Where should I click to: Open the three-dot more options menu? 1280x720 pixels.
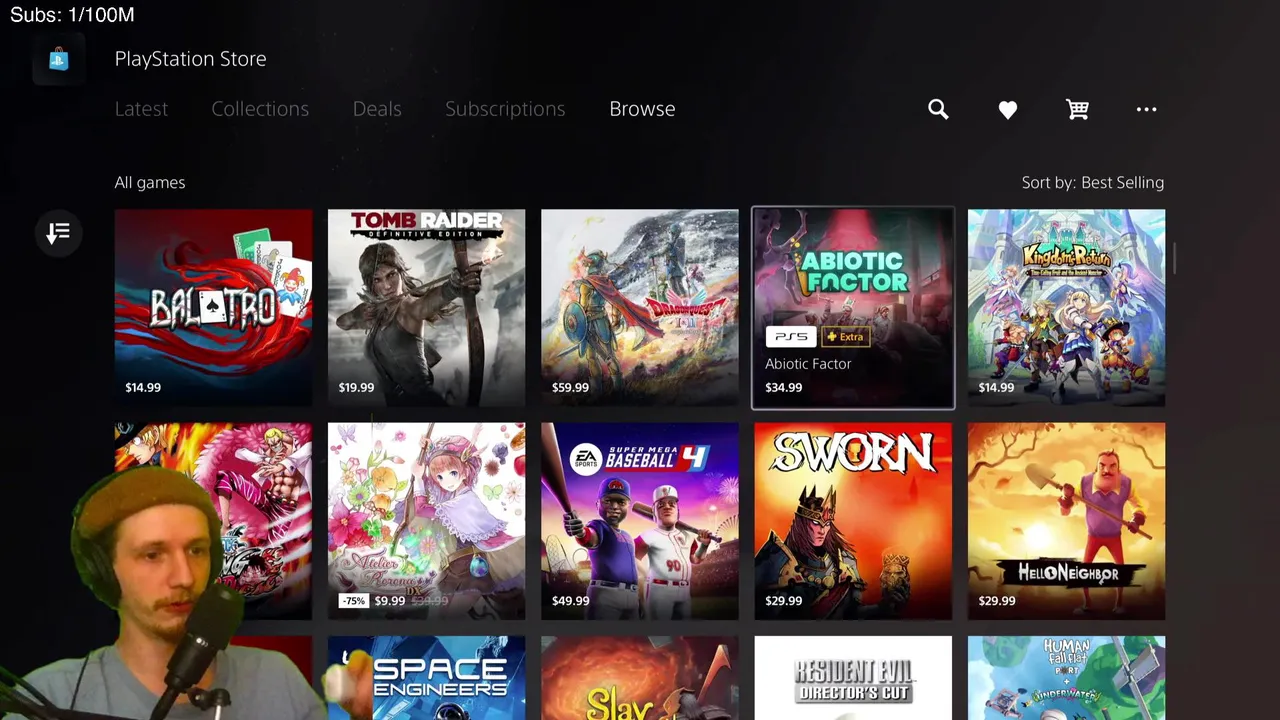(x=1146, y=109)
